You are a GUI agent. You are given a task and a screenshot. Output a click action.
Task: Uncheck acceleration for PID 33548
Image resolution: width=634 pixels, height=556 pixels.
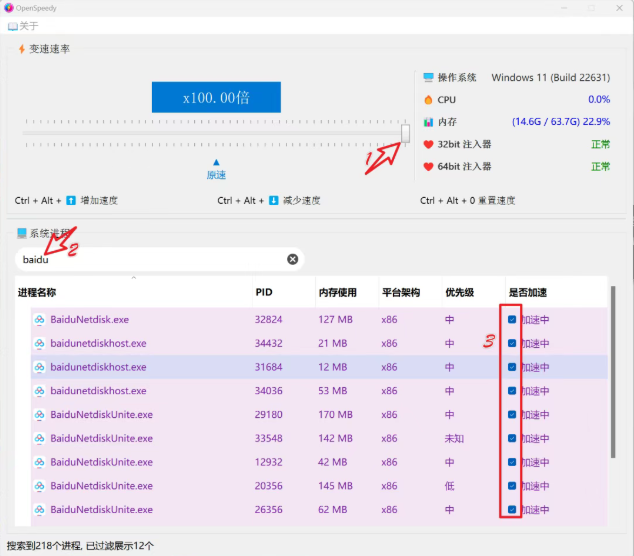click(x=512, y=438)
